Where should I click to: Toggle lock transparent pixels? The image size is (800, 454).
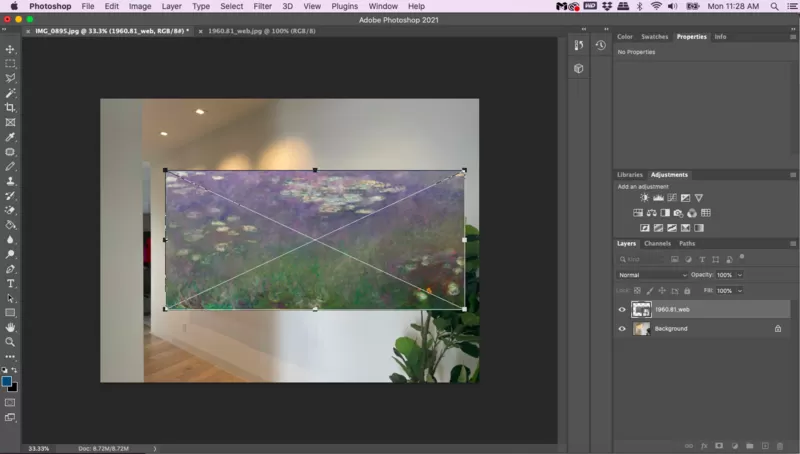(637, 291)
